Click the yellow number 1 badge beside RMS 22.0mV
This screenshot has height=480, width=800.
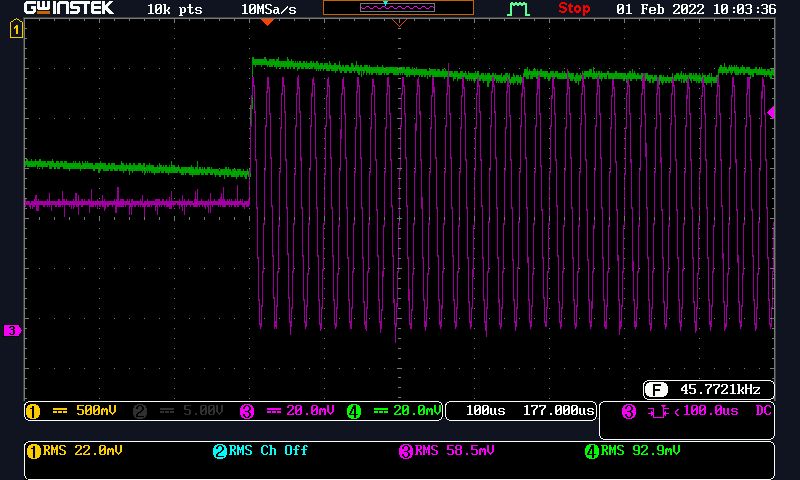(34, 451)
